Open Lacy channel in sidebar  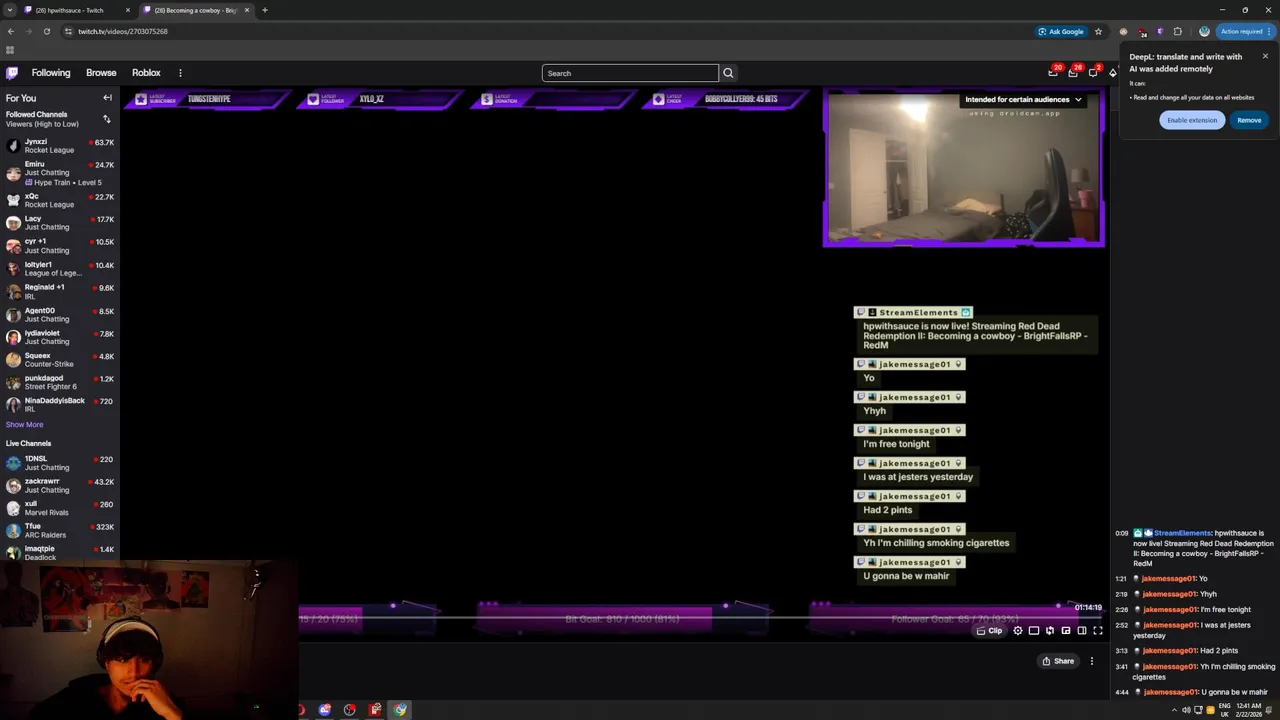(60, 223)
